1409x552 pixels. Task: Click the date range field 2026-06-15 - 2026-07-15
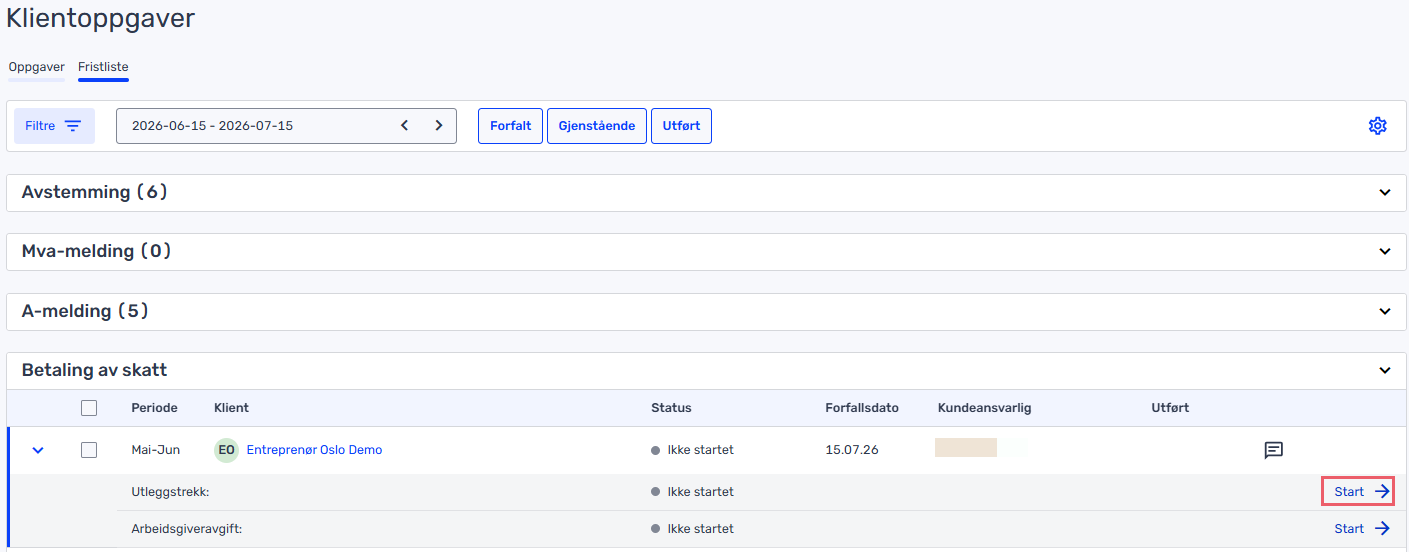tap(286, 126)
